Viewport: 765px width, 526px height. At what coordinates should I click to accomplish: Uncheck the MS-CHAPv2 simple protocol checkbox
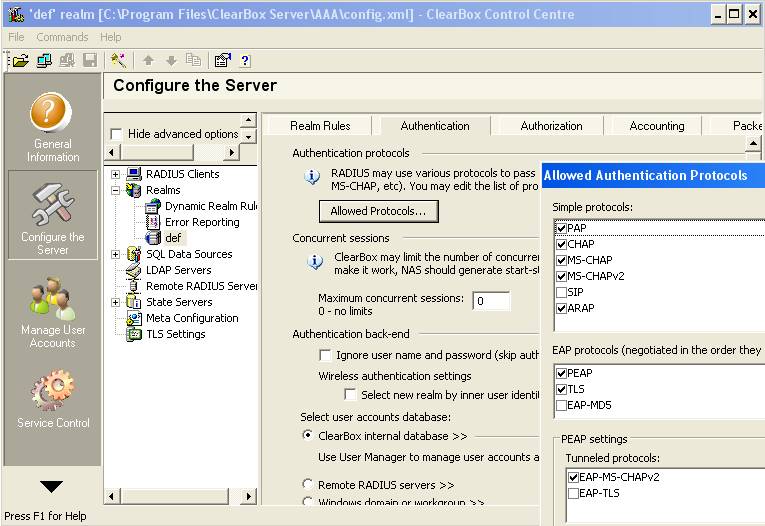pos(561,276)
